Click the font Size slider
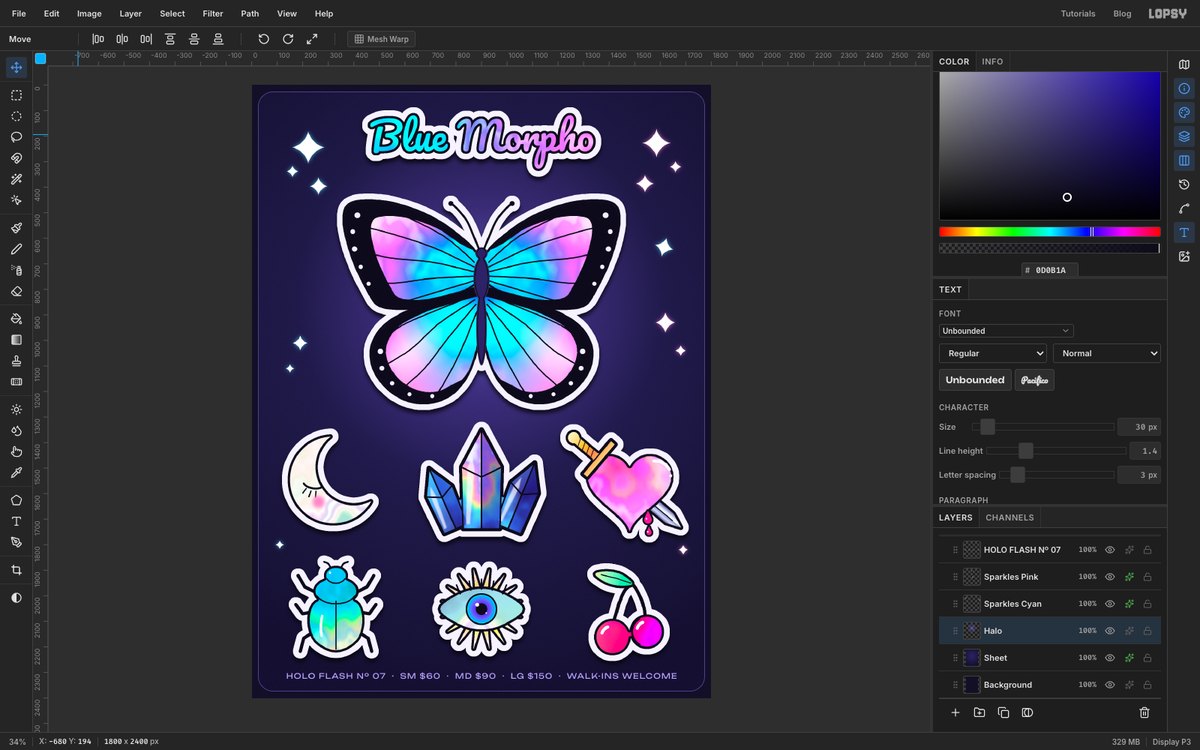The height and width of the screenshot is (750, 1200). coord(1043,427)
